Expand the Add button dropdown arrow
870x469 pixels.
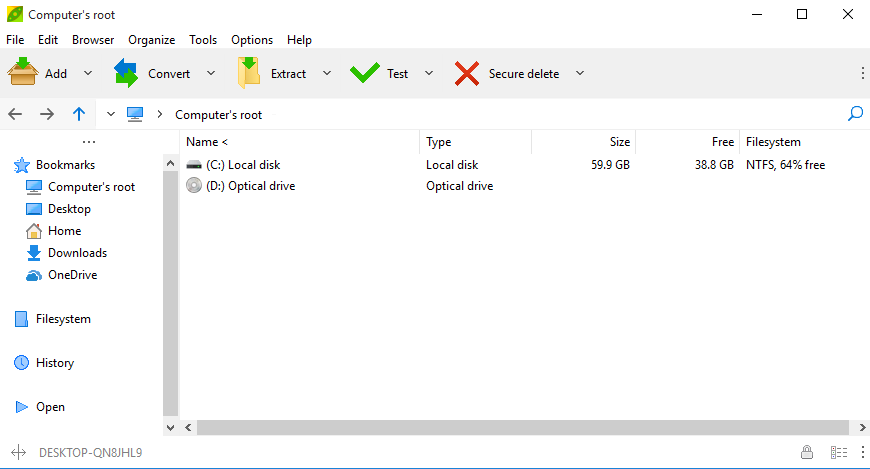pyautogui.click(x=88, y=73)
